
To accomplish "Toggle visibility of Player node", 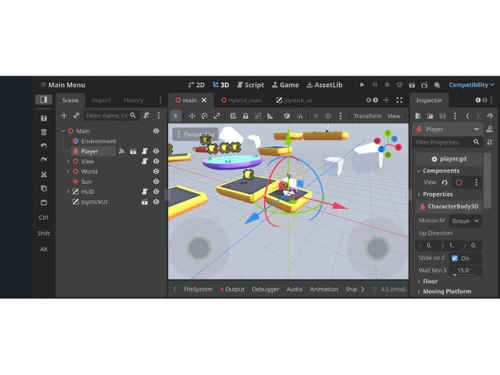I will tap(156, 151).
